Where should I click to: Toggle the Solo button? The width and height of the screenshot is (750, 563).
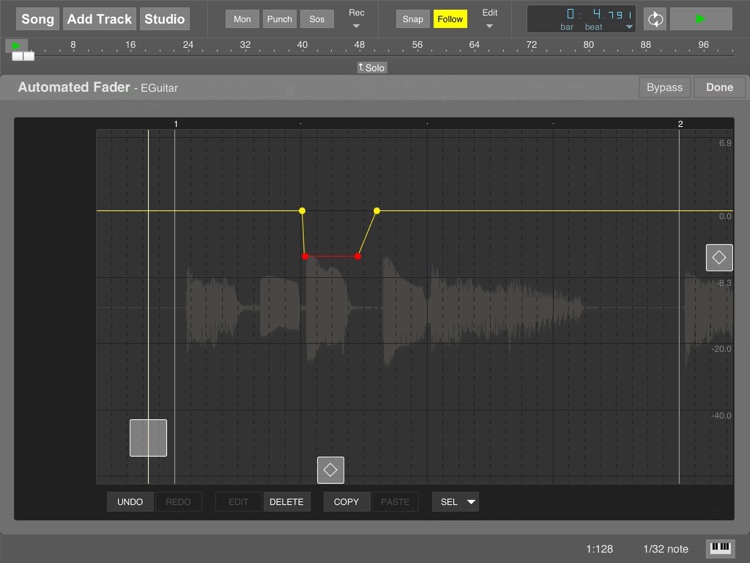[372, 67]
